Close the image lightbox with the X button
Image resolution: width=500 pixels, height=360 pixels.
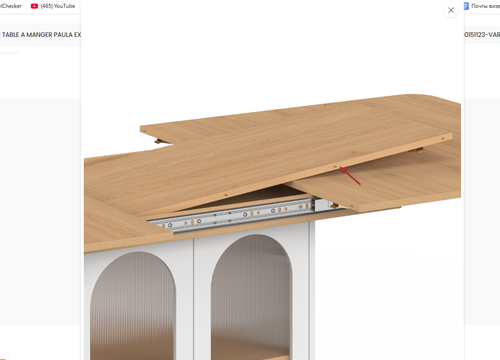point(451,10)
